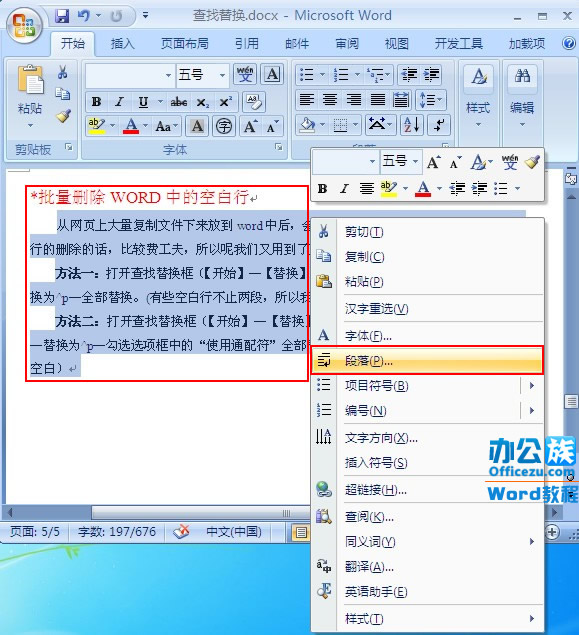579x635 pixels.
Task: Switch to the 页面布局 ribbon tab
Action: [185, 43]
